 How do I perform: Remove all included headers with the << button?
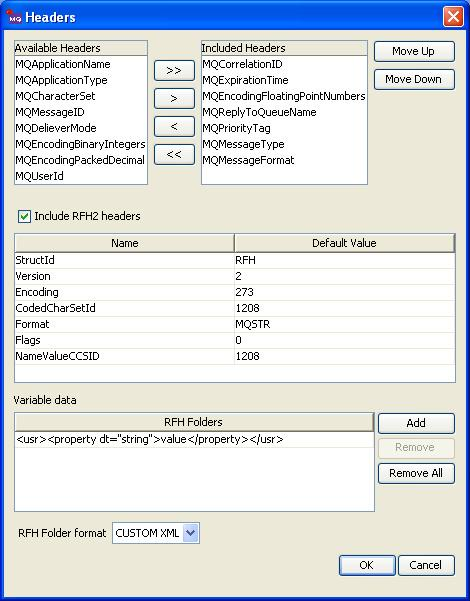[174, 154]
